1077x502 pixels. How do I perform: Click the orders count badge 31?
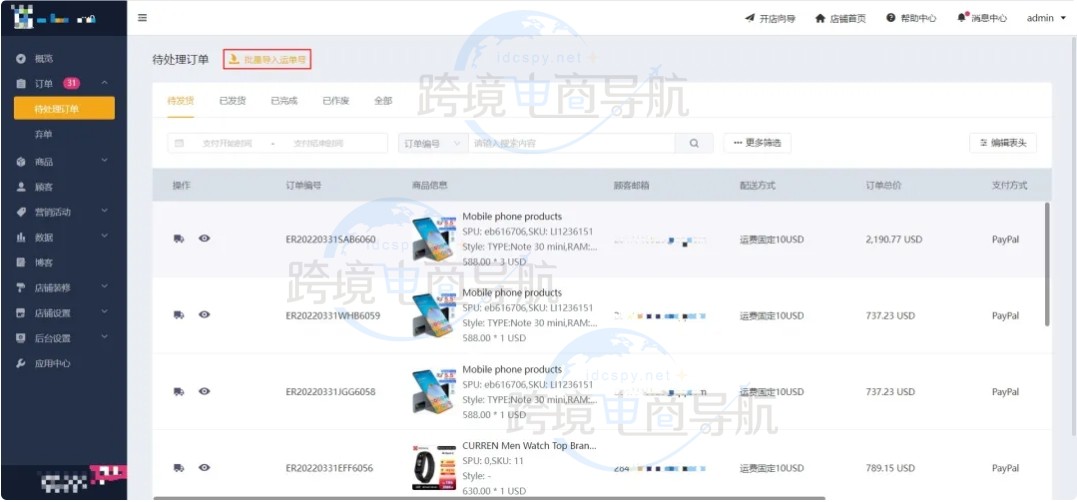[71, 84]
